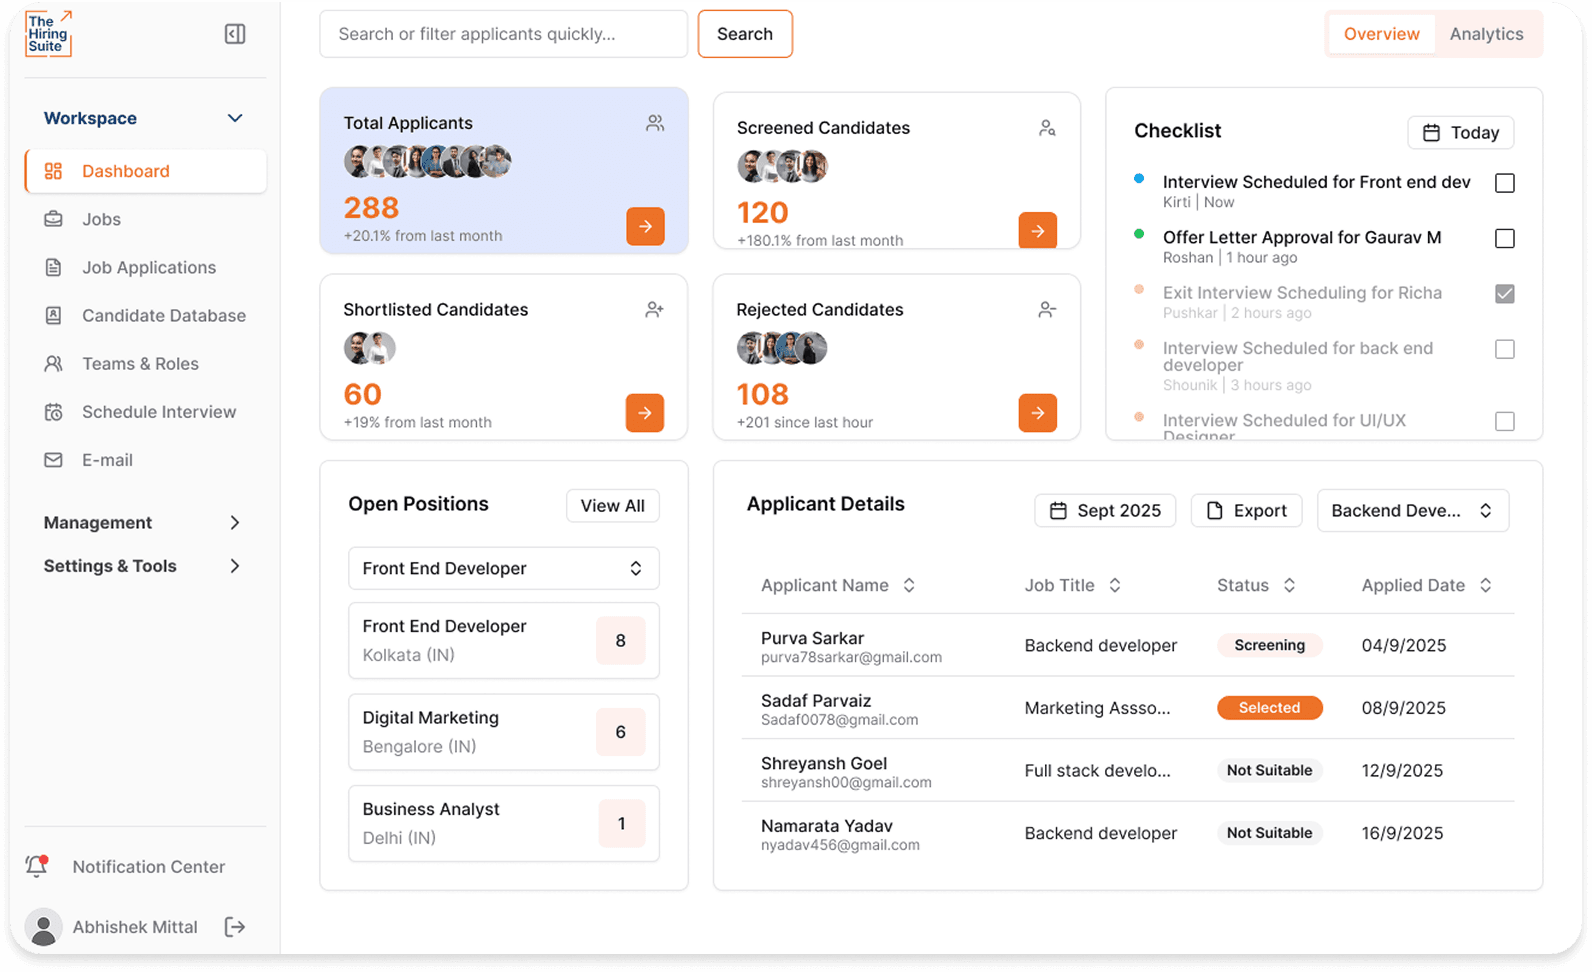Open Notification Center bell icon
Viewport: 1592px width, 972px height.
[37, 866]
